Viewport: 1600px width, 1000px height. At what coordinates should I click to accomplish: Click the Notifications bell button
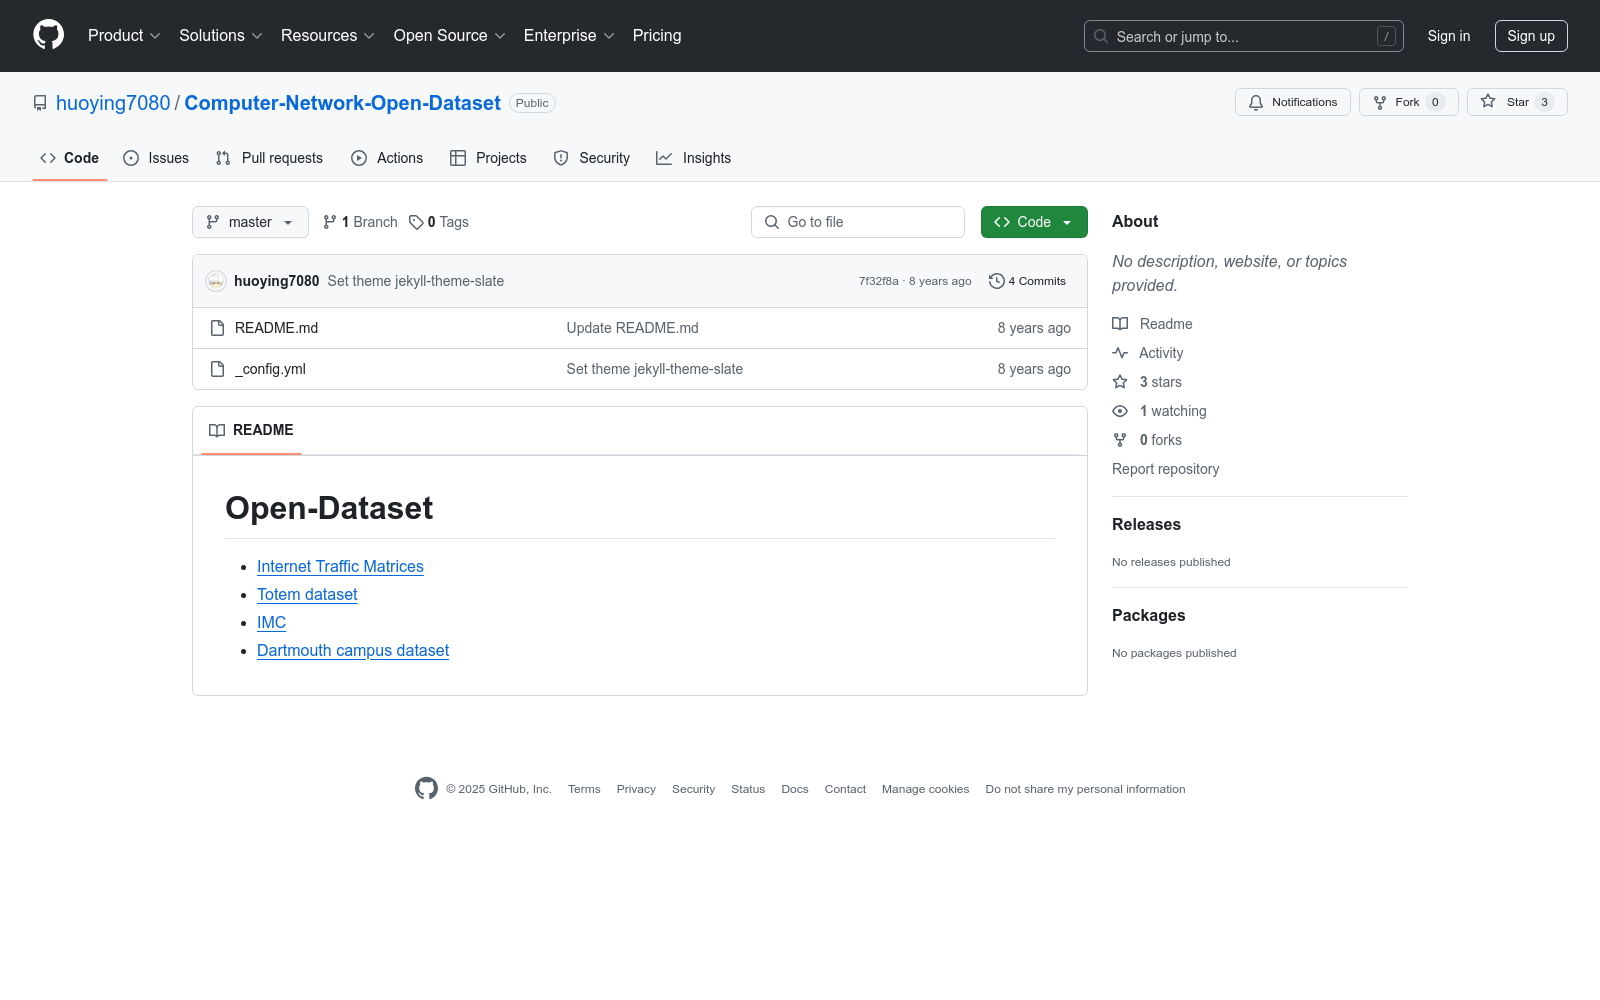coord(1293,102)
